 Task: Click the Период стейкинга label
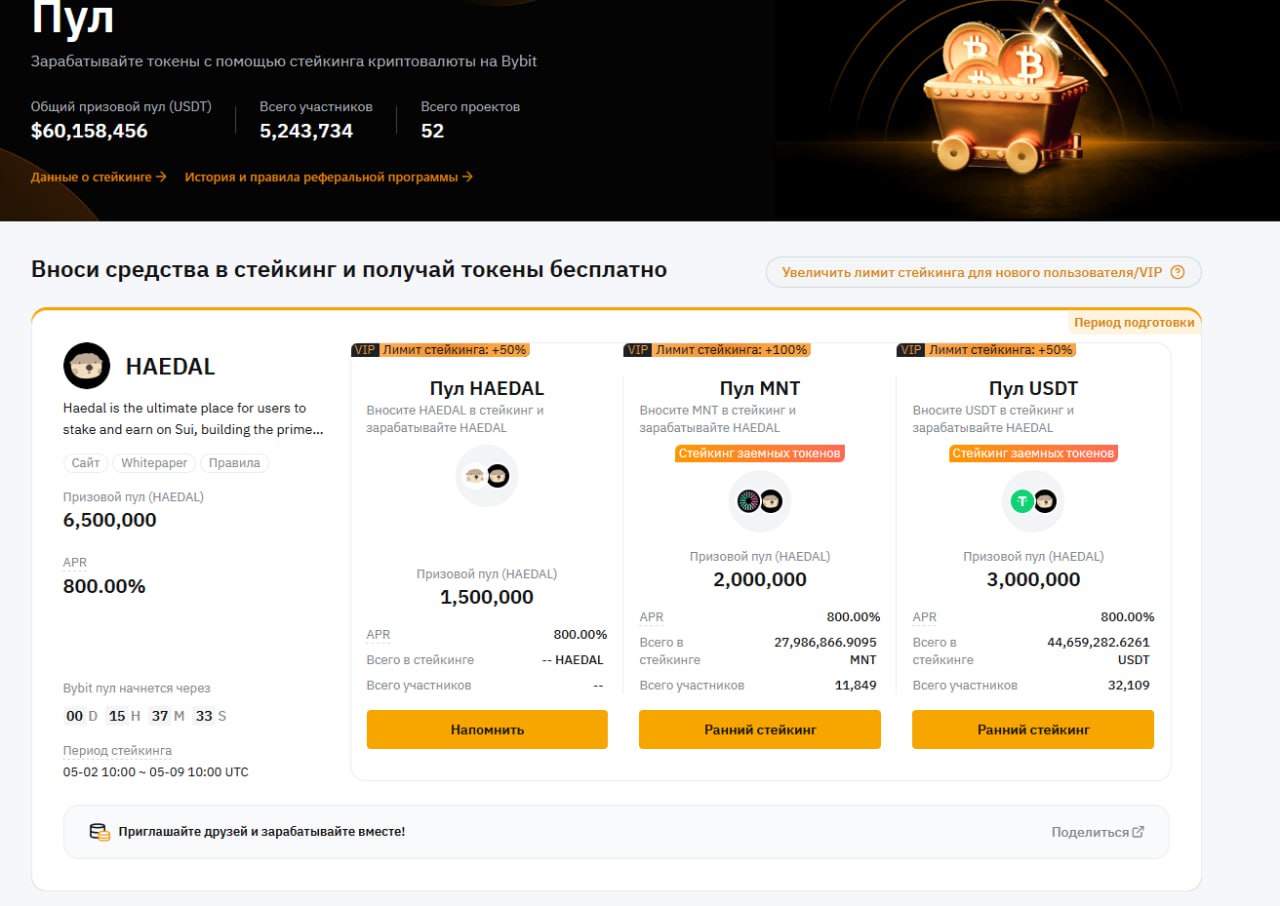point(117,750)
